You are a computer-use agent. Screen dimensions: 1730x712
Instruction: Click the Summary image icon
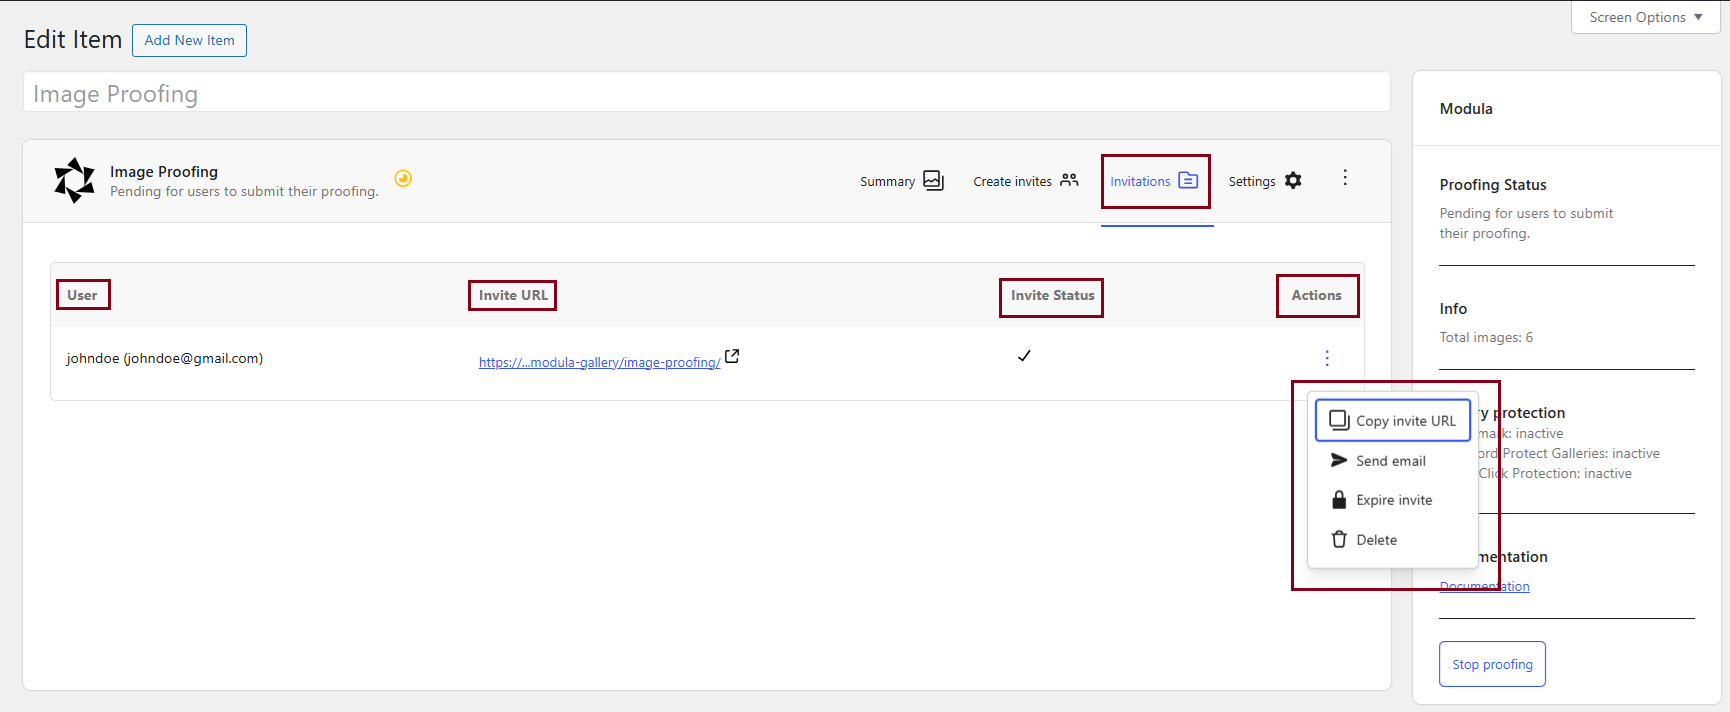click(933, 180)
